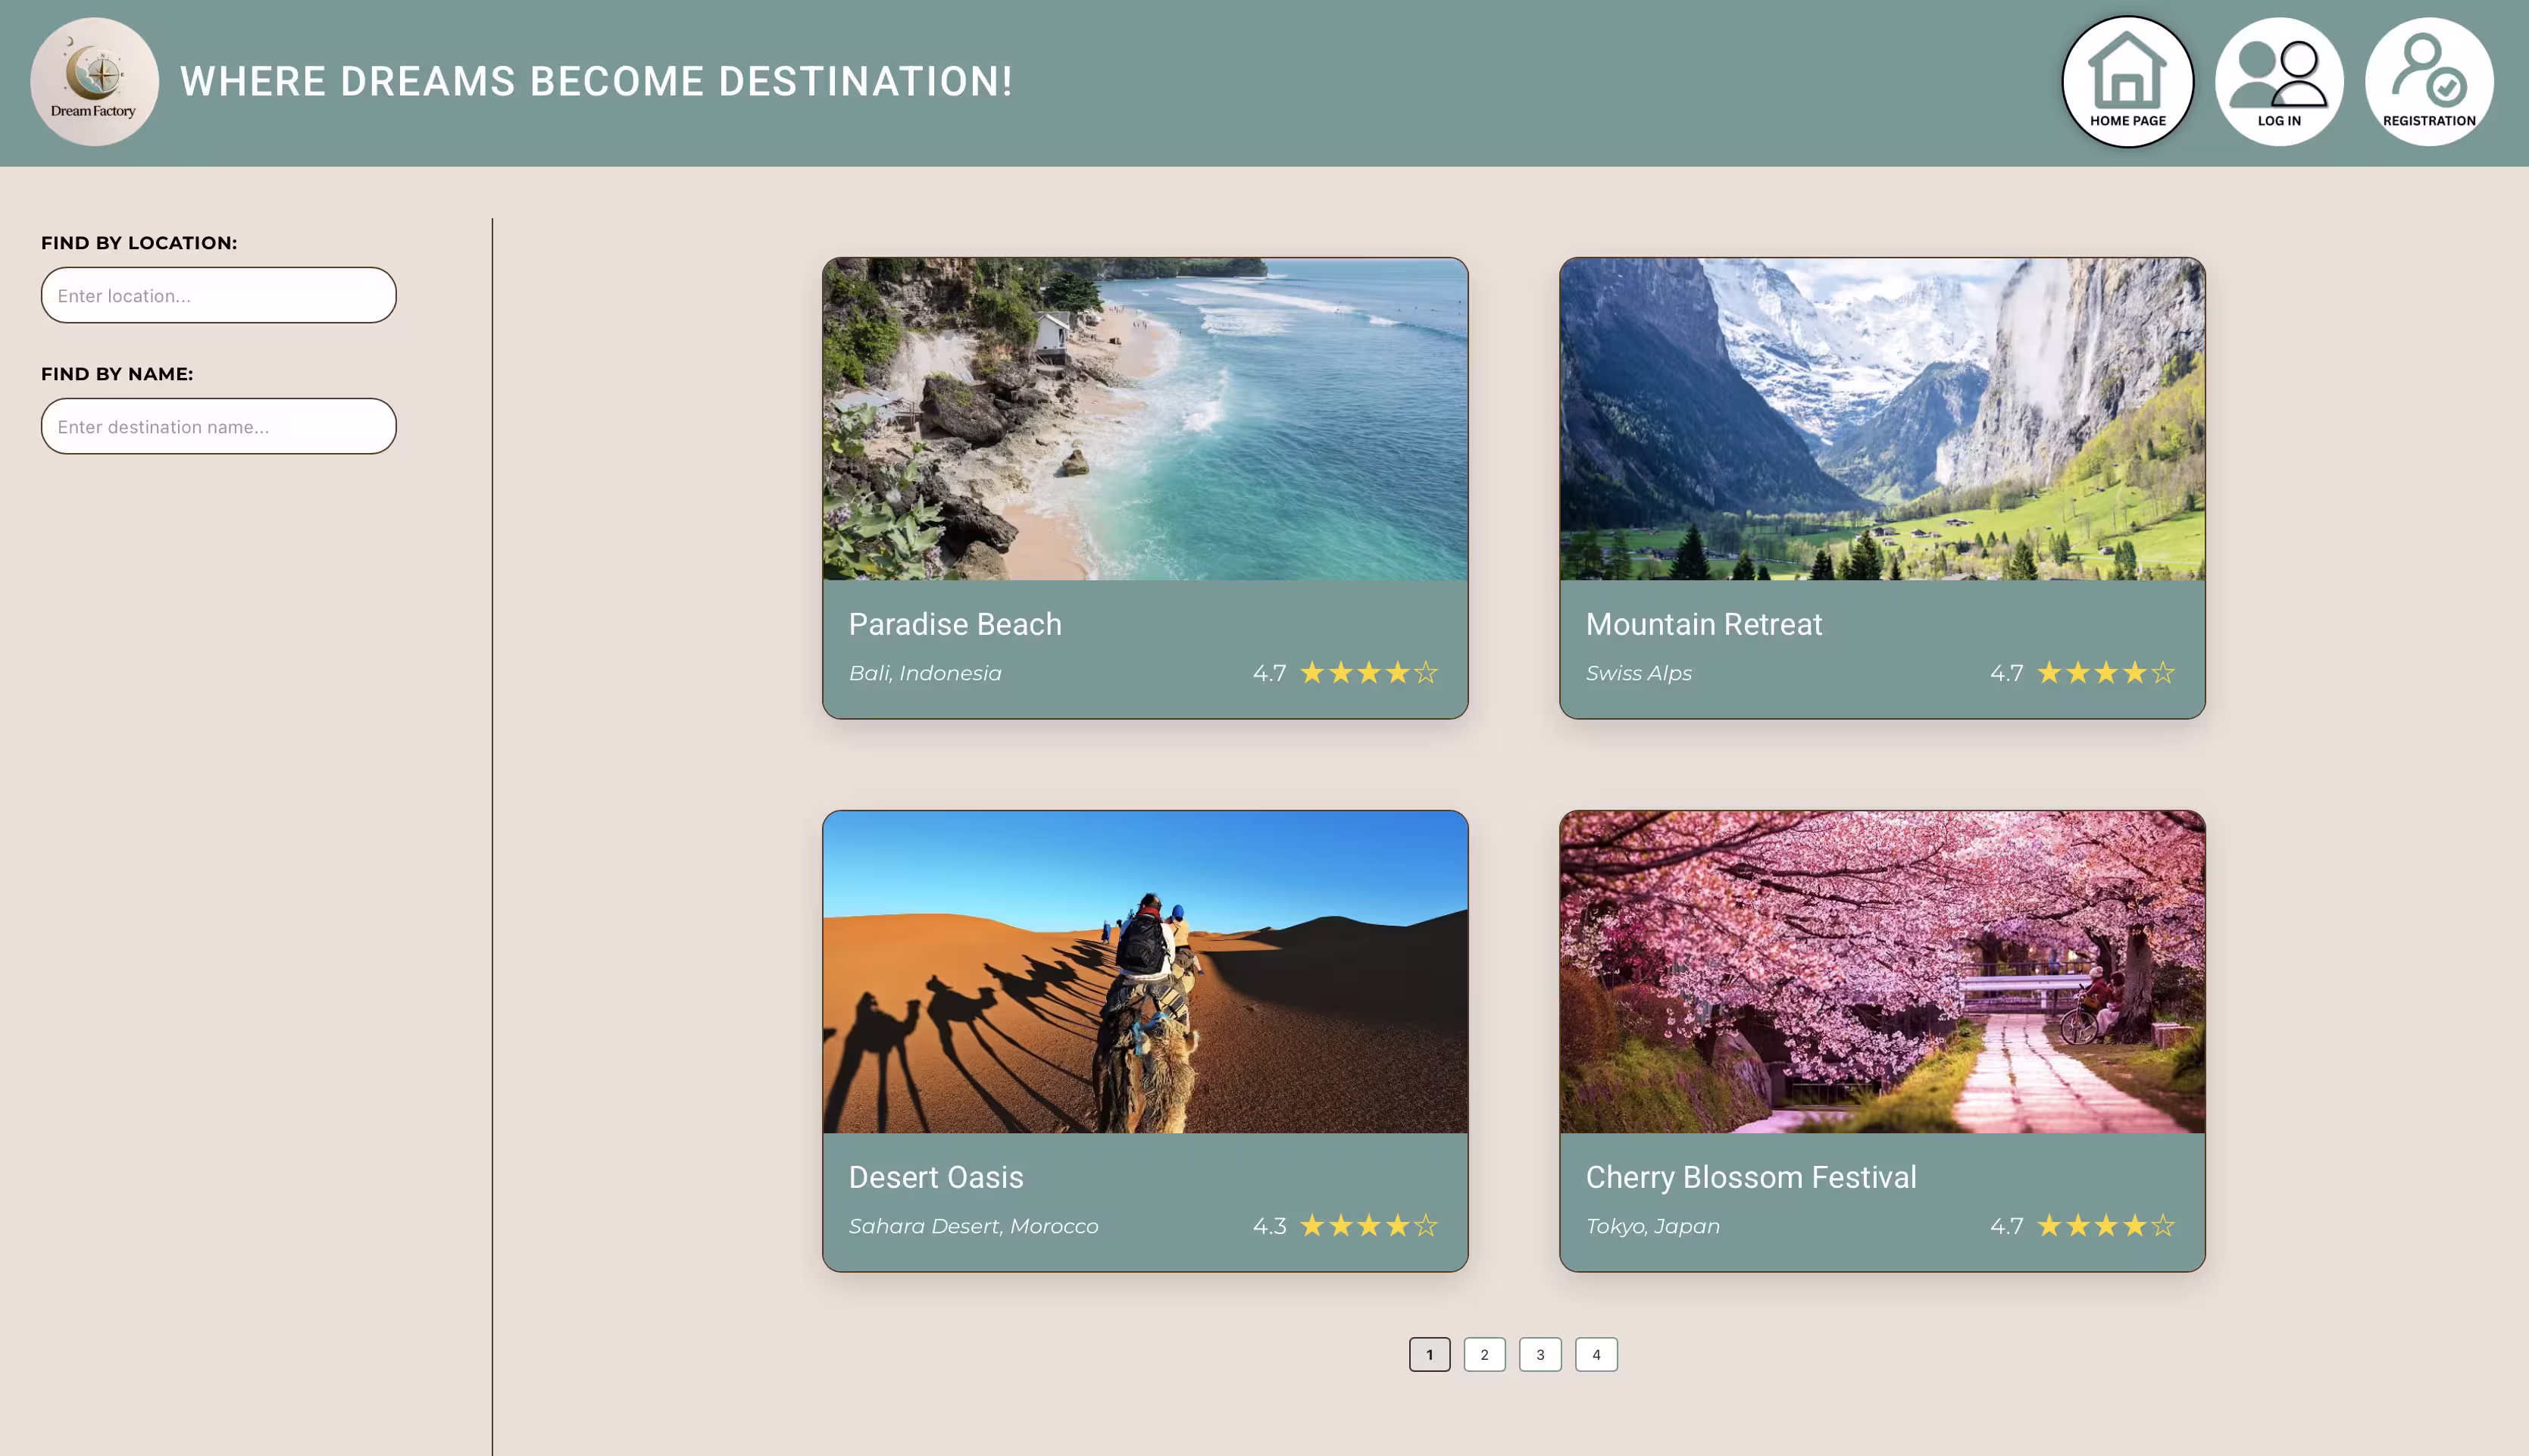
Task: Open the Desert Oasis camel photo
Action: click(1145, 972)
